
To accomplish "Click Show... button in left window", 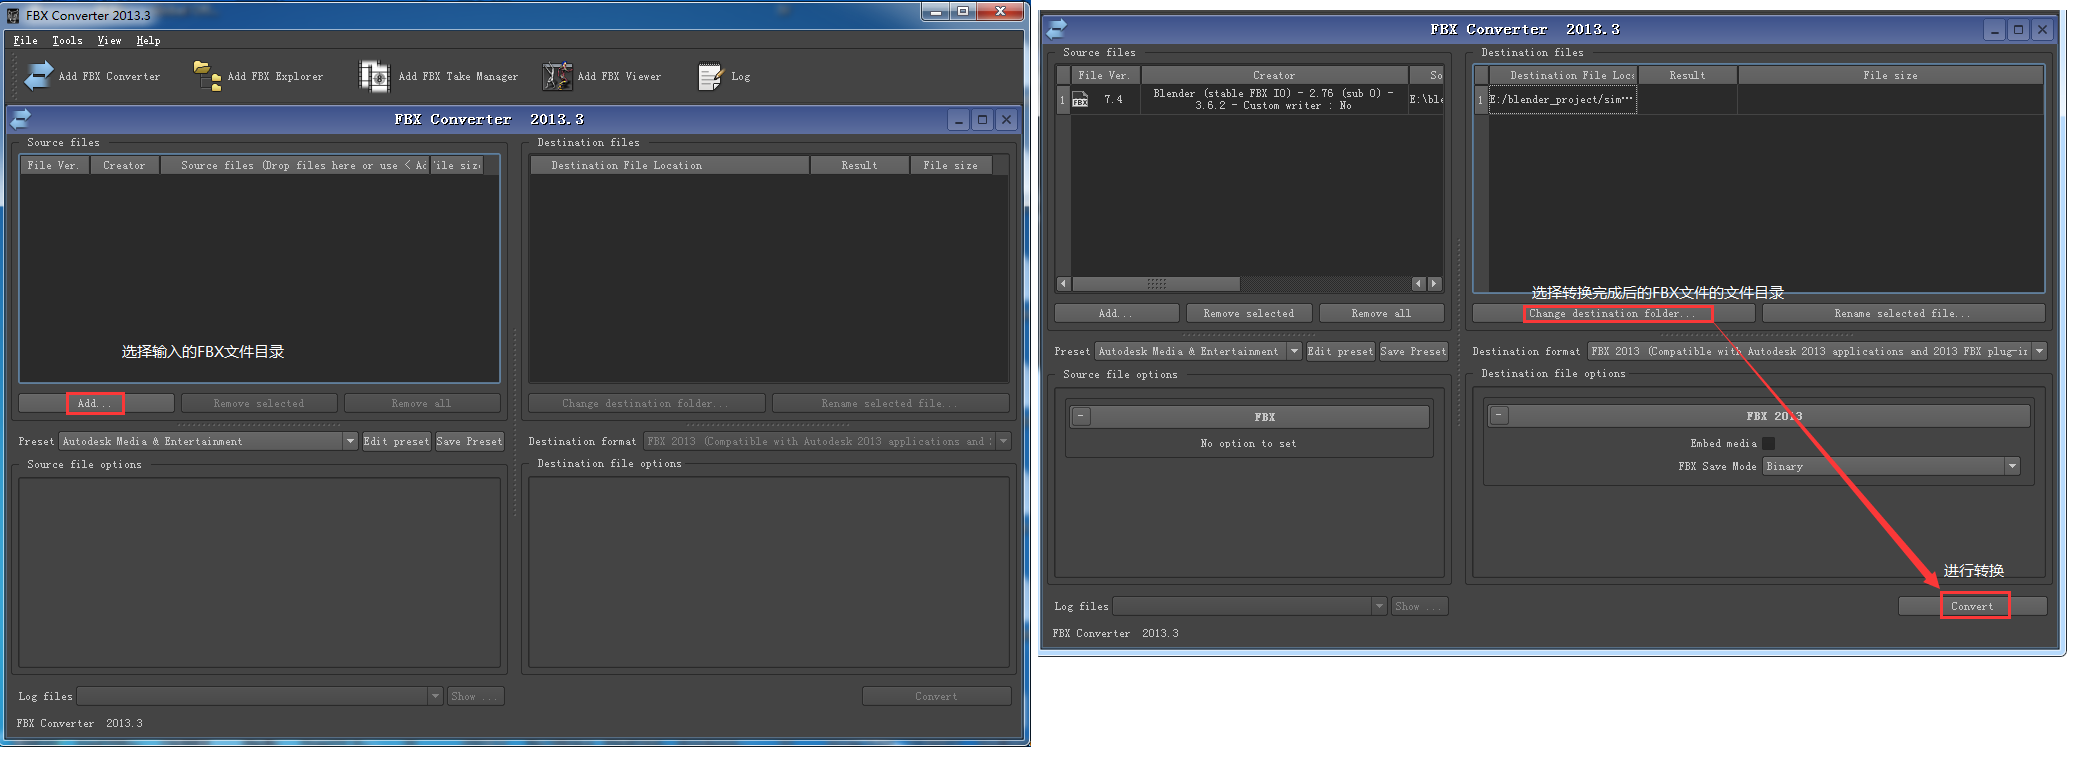I will tap(475, 696).
